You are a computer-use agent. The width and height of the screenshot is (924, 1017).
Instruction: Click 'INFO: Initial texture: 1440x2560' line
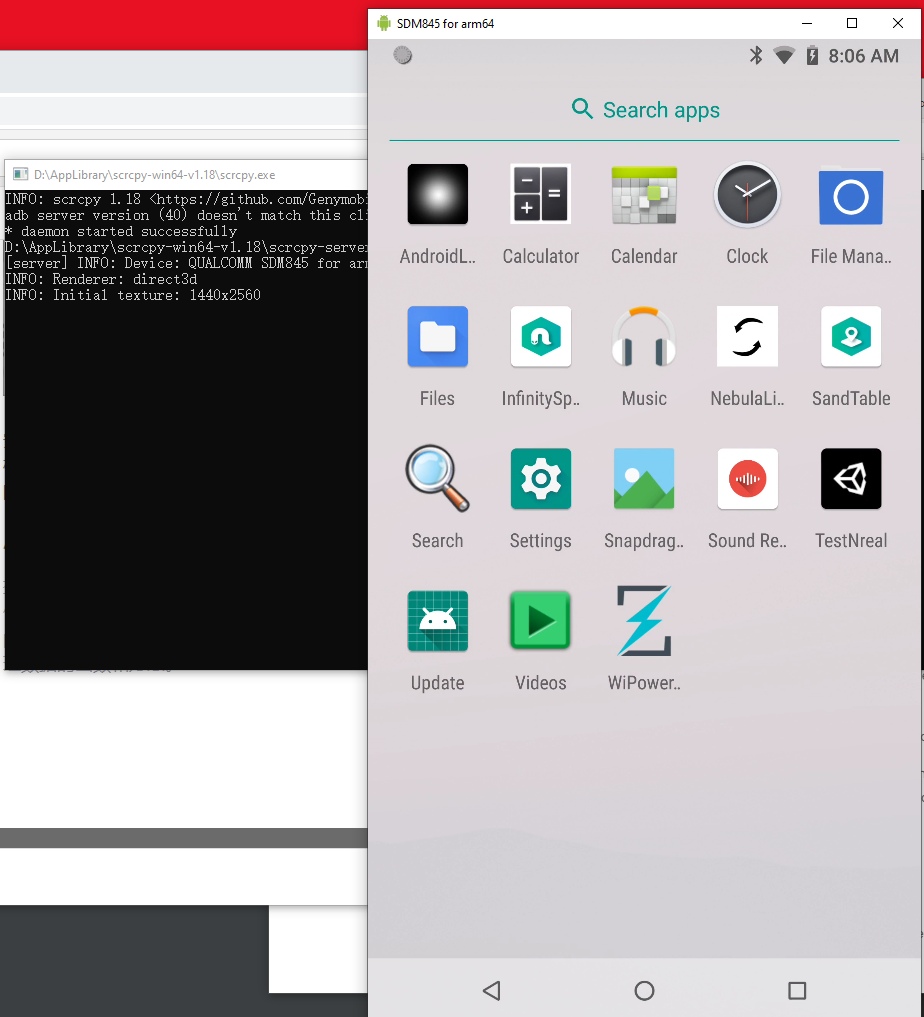click(133, 295)
